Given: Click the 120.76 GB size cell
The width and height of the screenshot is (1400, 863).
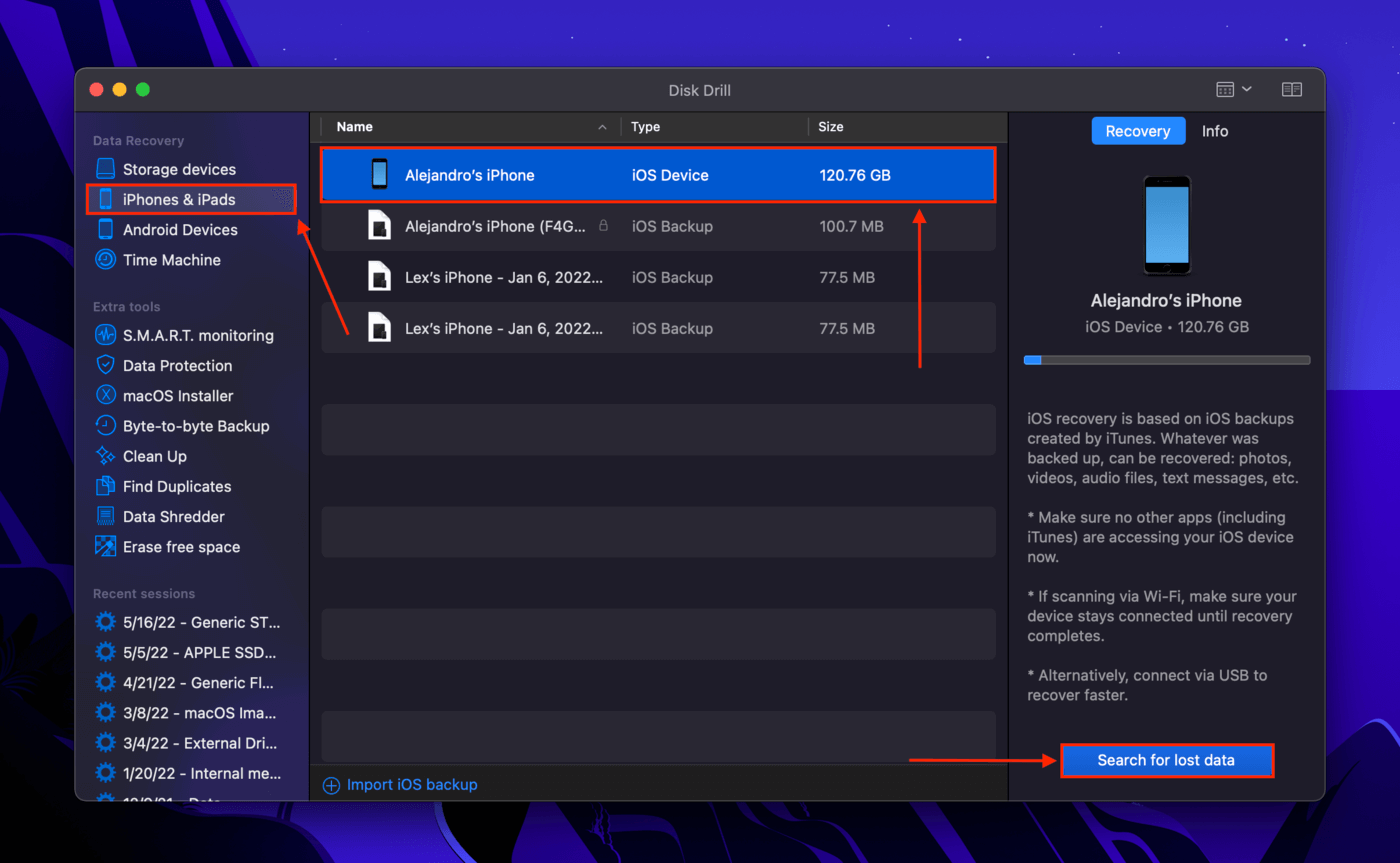Looking at the screenshot, I should tap(855, 175).
